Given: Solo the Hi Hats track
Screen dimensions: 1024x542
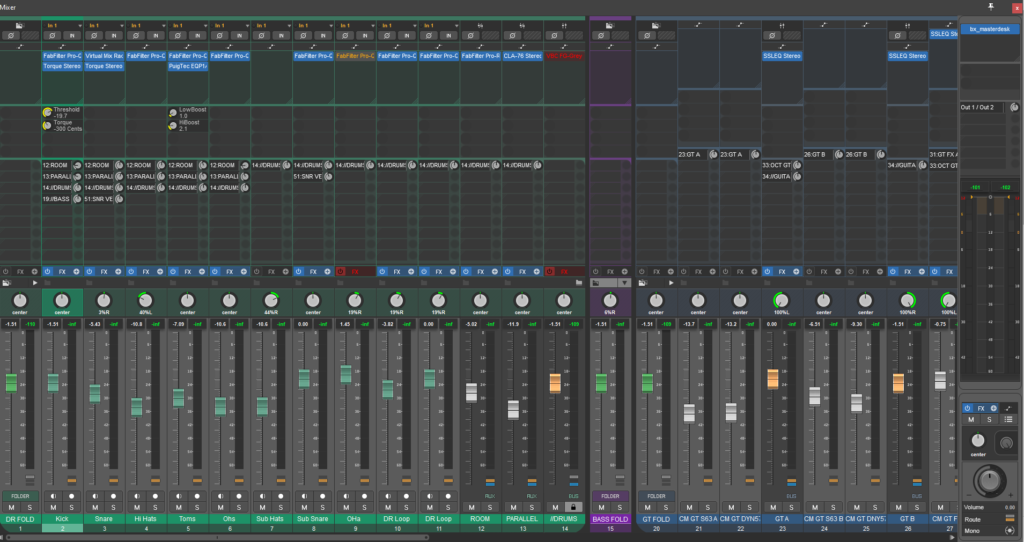Looking at the screenshot, I should (155, 507).
